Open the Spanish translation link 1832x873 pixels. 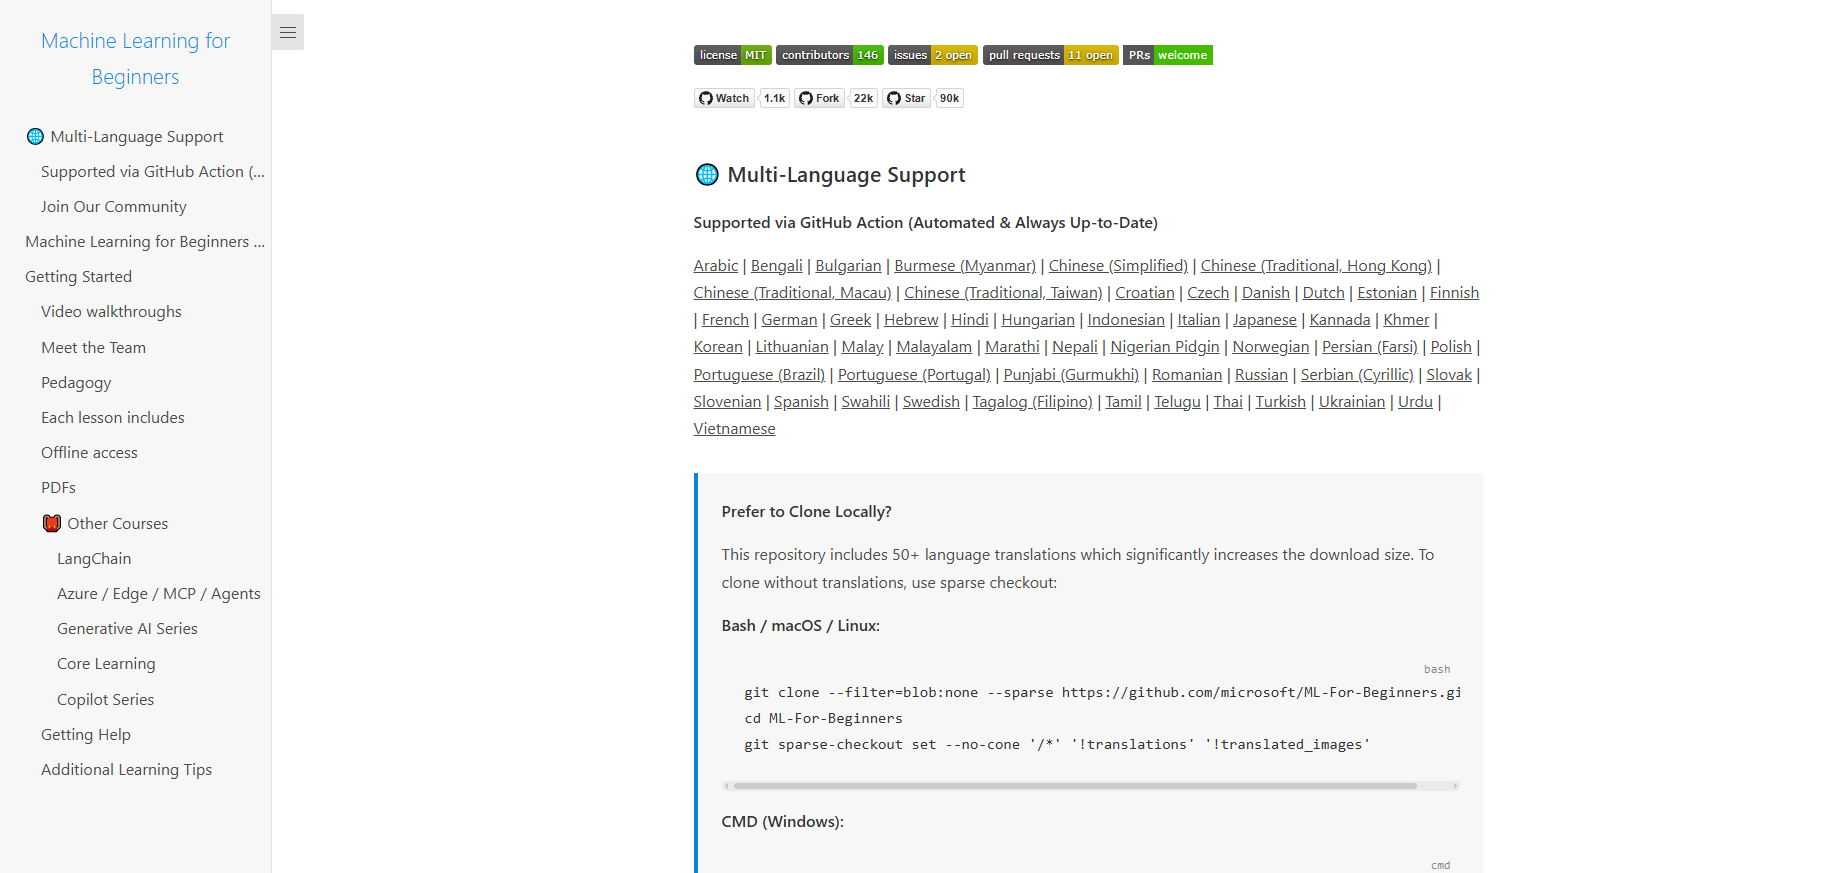pos(801,402)
